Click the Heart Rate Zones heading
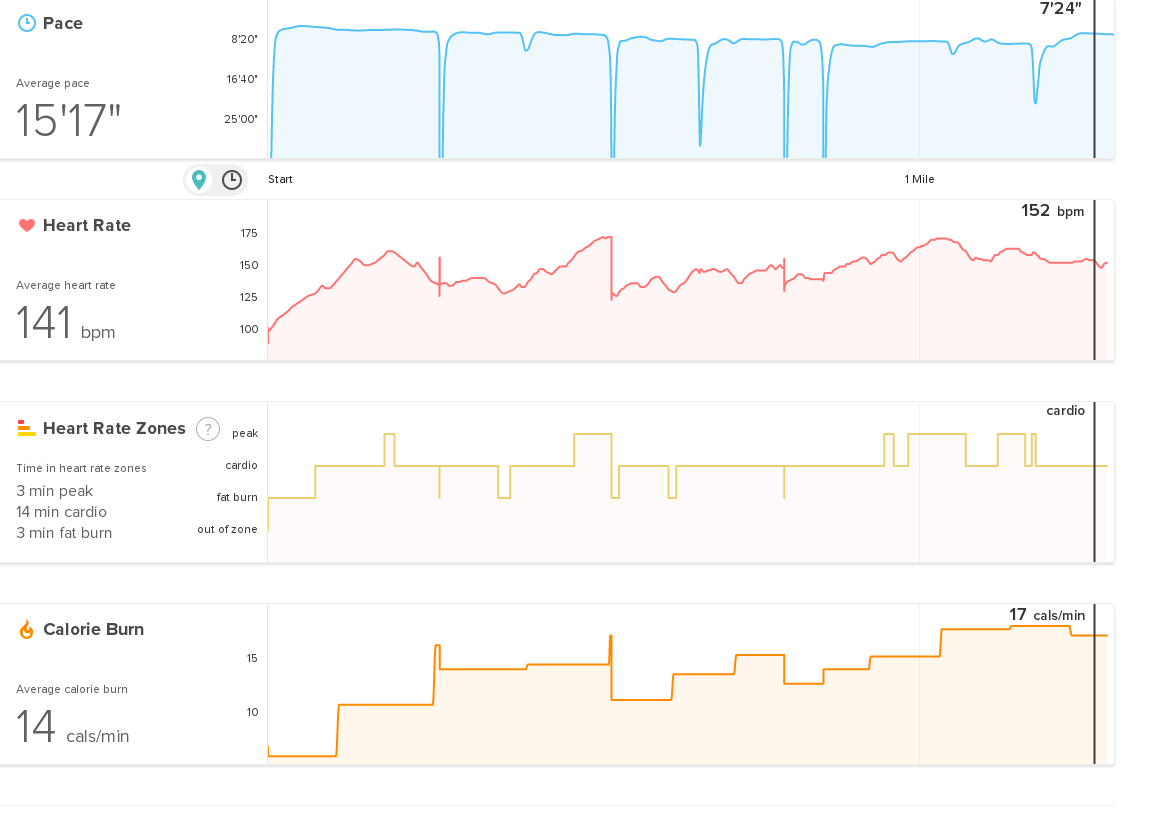Screen dimensions: 1176x818 click(114, 428)
